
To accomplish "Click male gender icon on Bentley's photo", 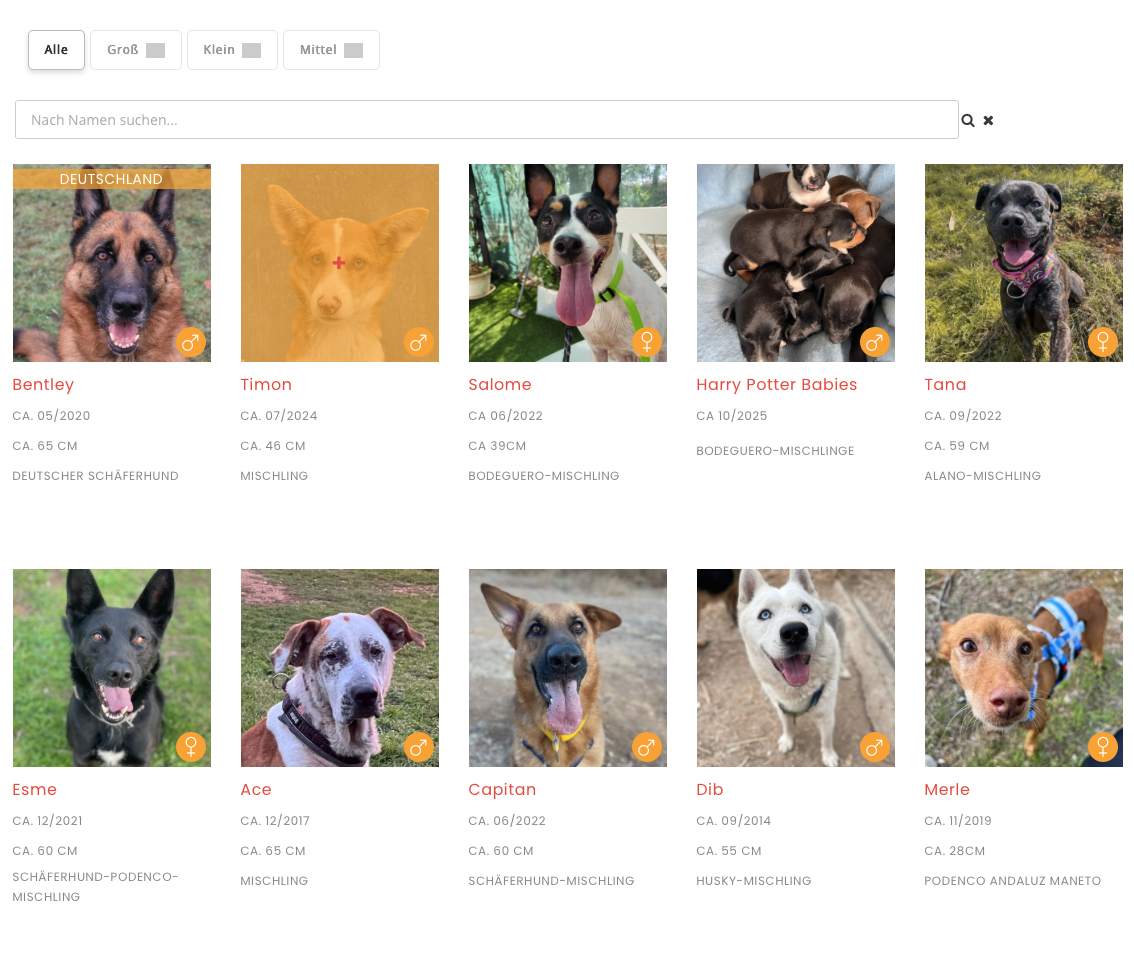I will pyautogui.click(x=190, y=343).
